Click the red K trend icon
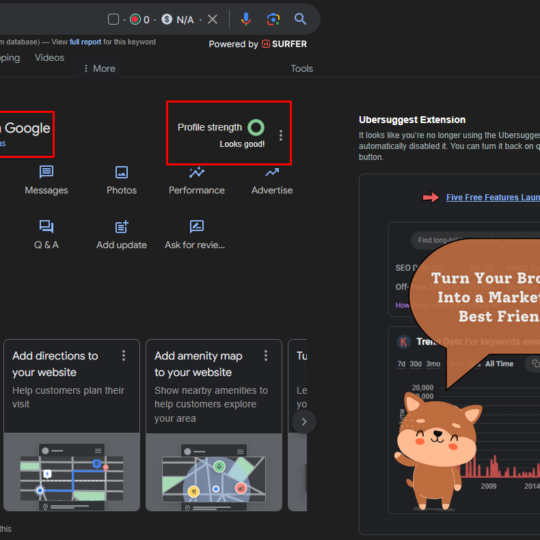 point(404,342)
